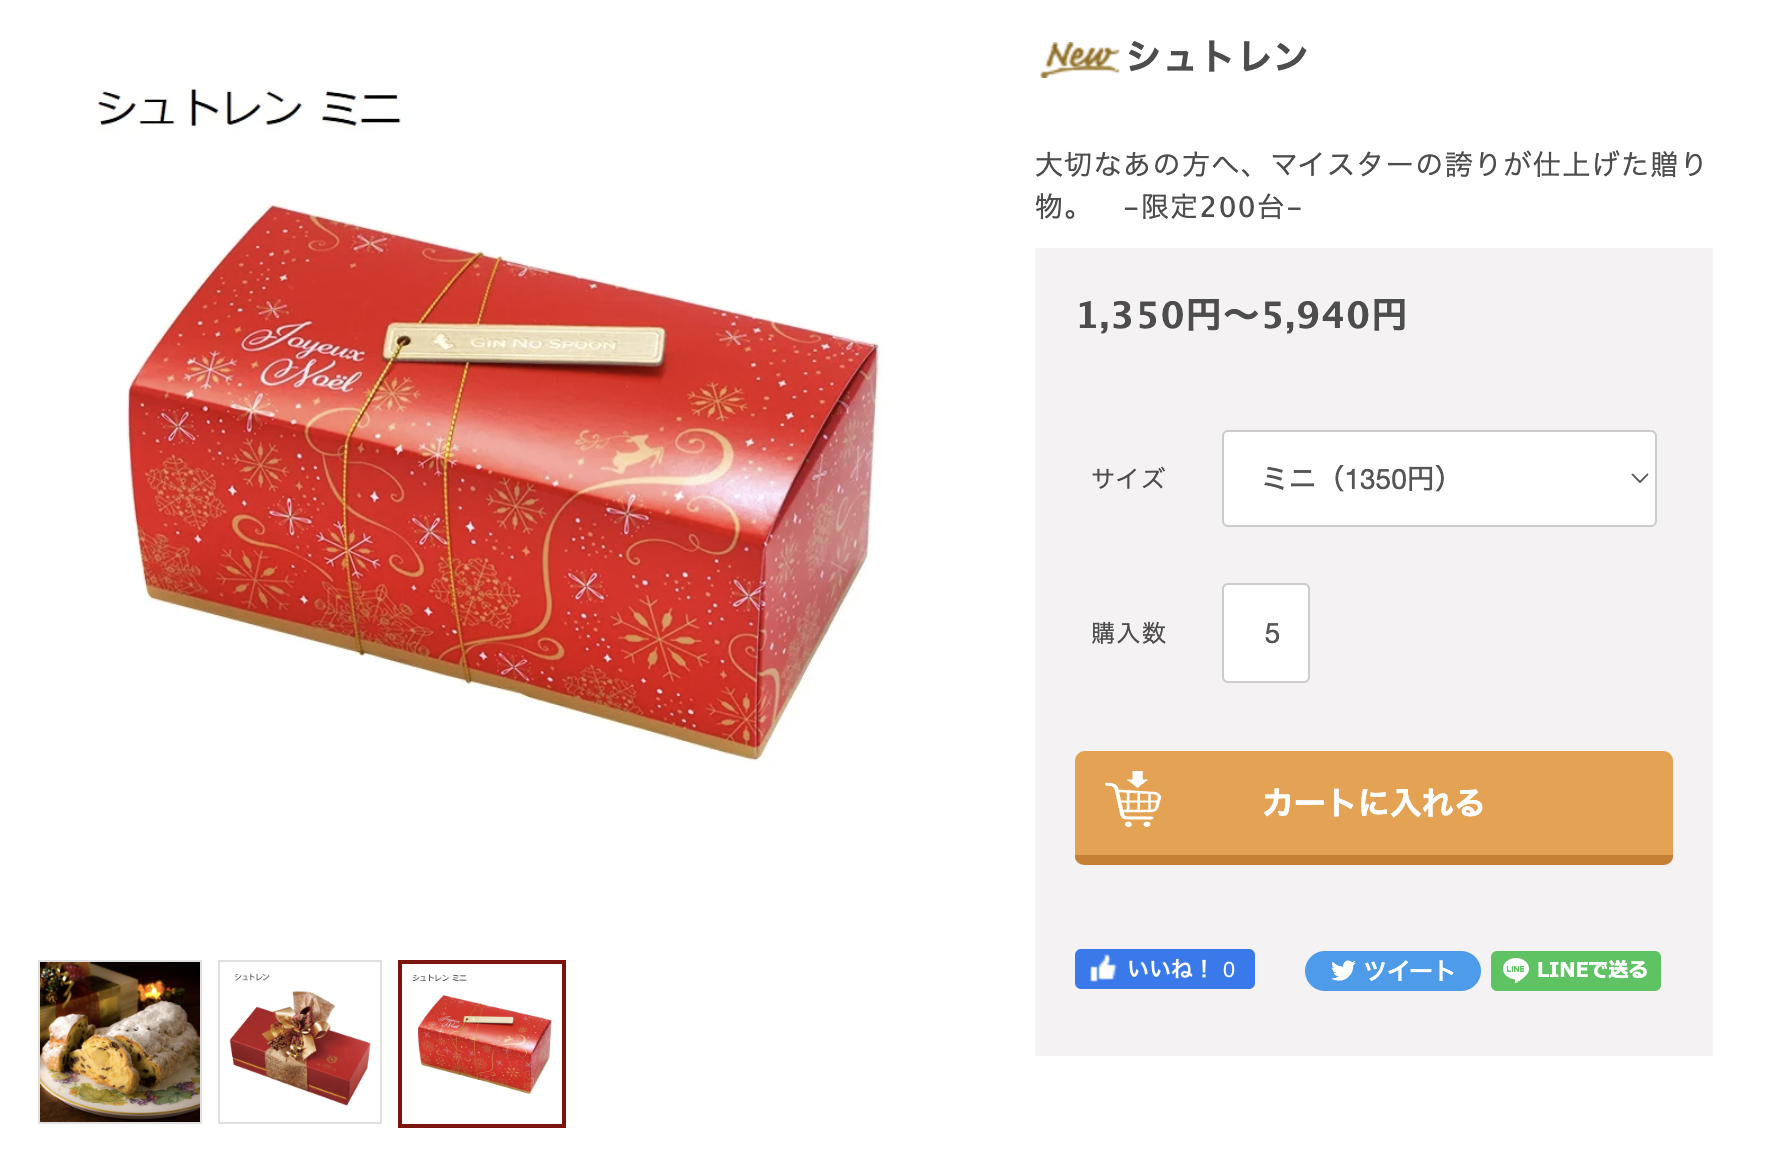Send via LINEで送る button

pyautogui.click(x=1575, y=971)
